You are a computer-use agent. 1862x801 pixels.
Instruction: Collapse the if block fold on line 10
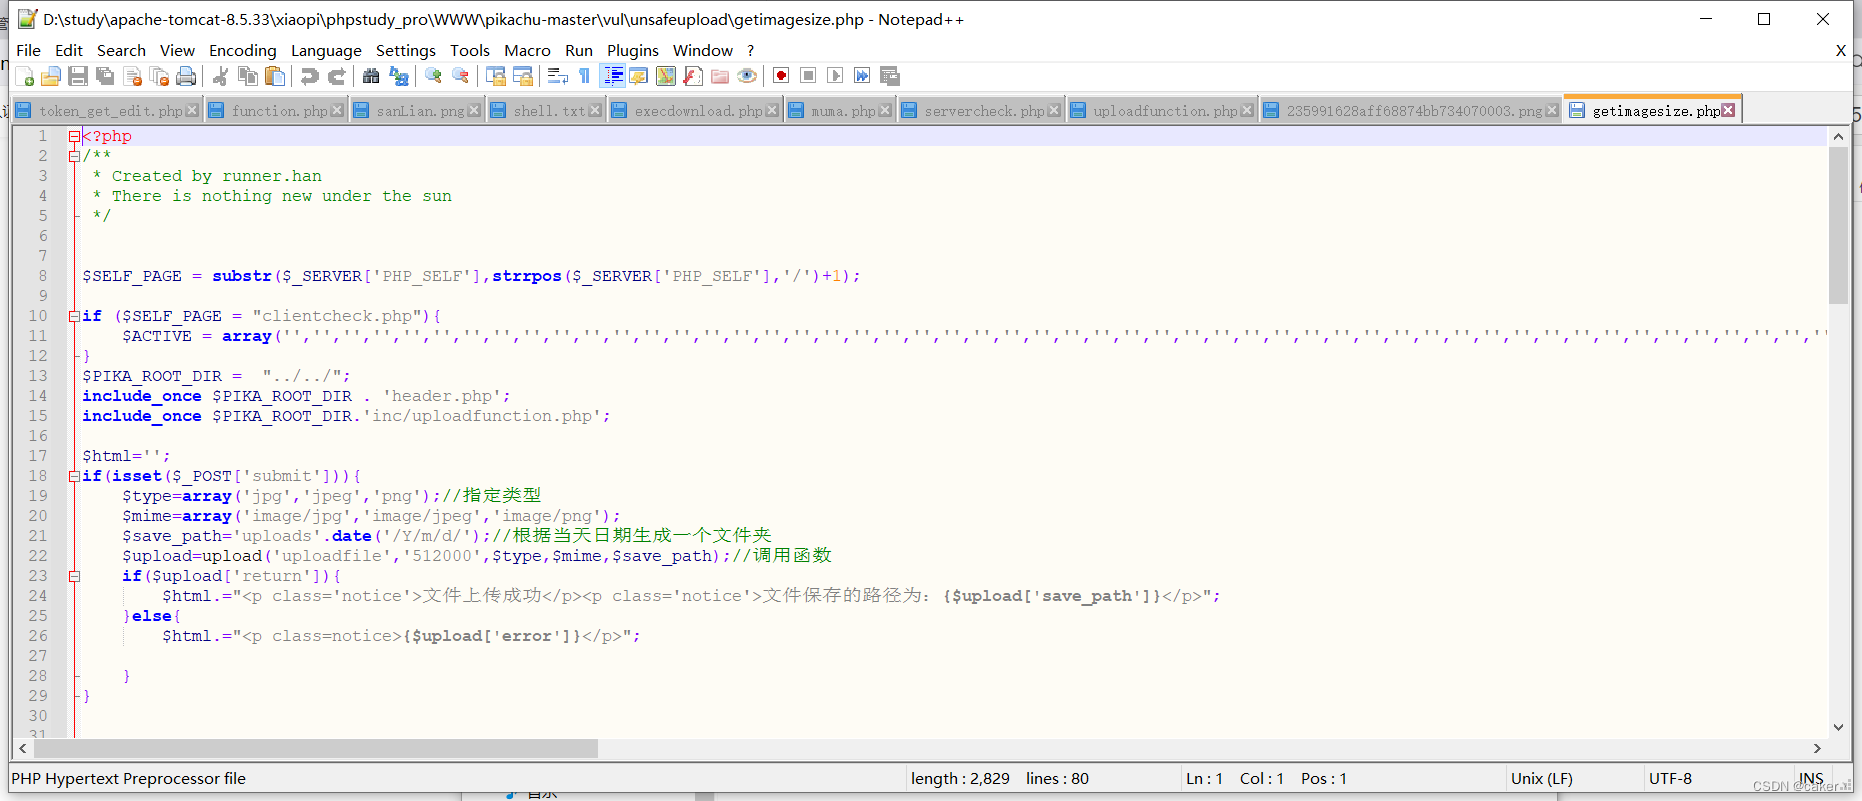74,316
